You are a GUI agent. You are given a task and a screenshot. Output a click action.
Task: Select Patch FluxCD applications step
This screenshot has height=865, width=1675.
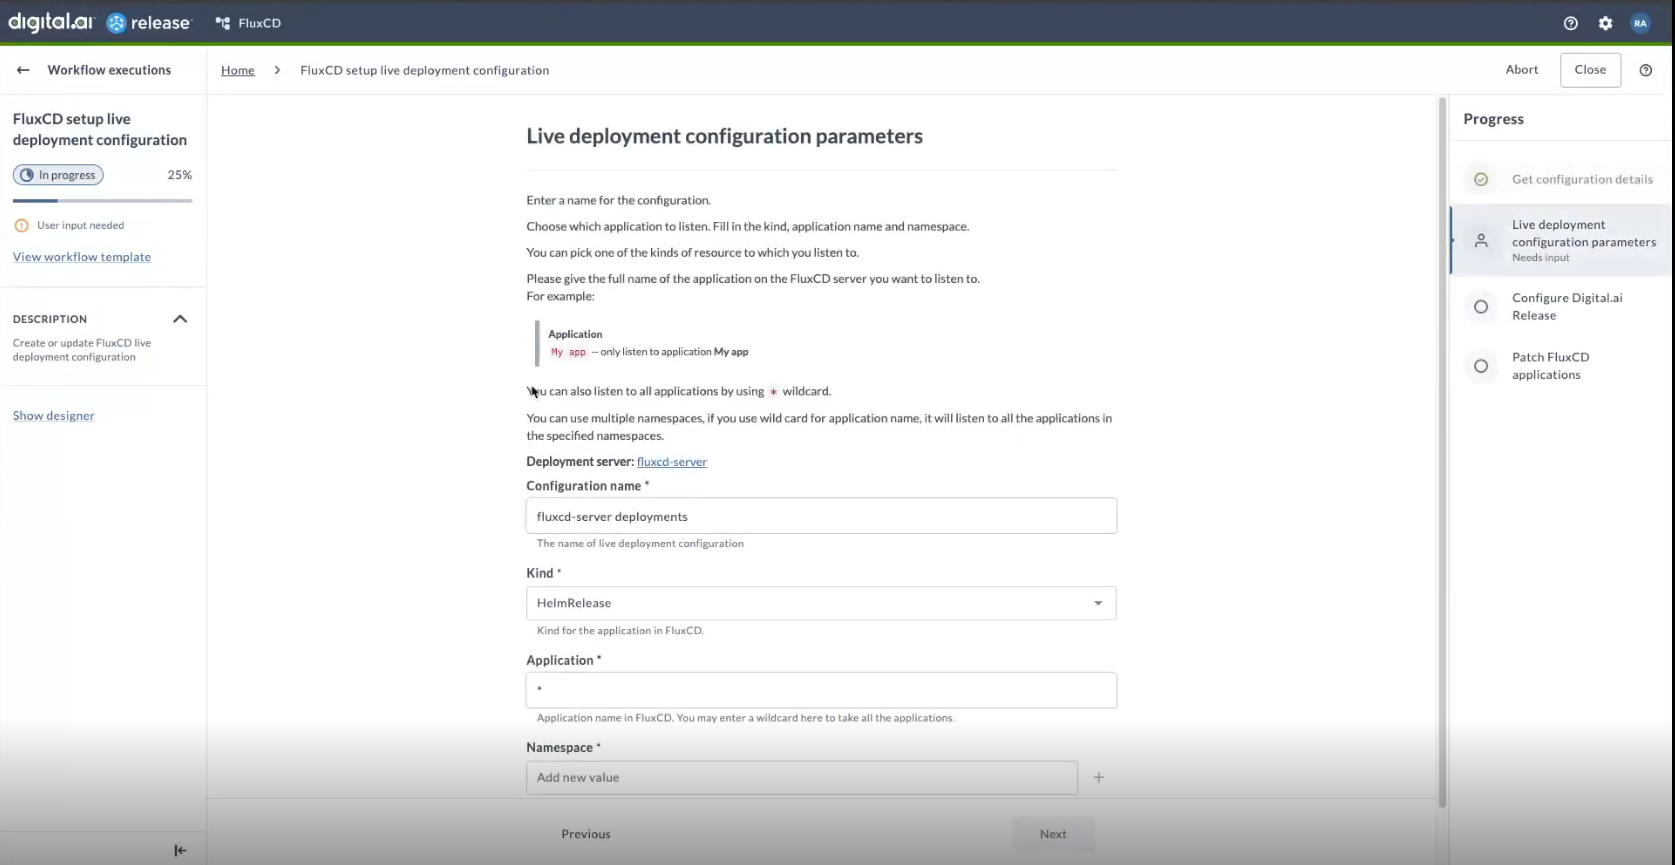click(1561, 365)
